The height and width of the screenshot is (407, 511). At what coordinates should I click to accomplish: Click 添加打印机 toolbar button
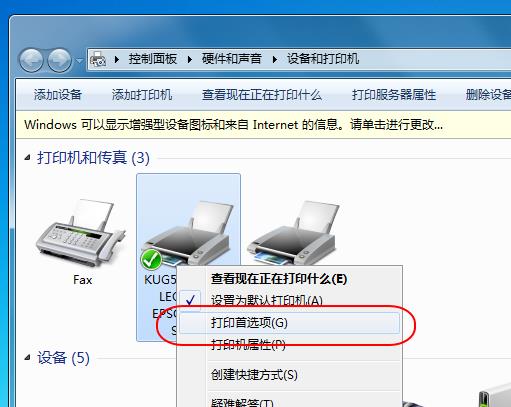(142, 95)
